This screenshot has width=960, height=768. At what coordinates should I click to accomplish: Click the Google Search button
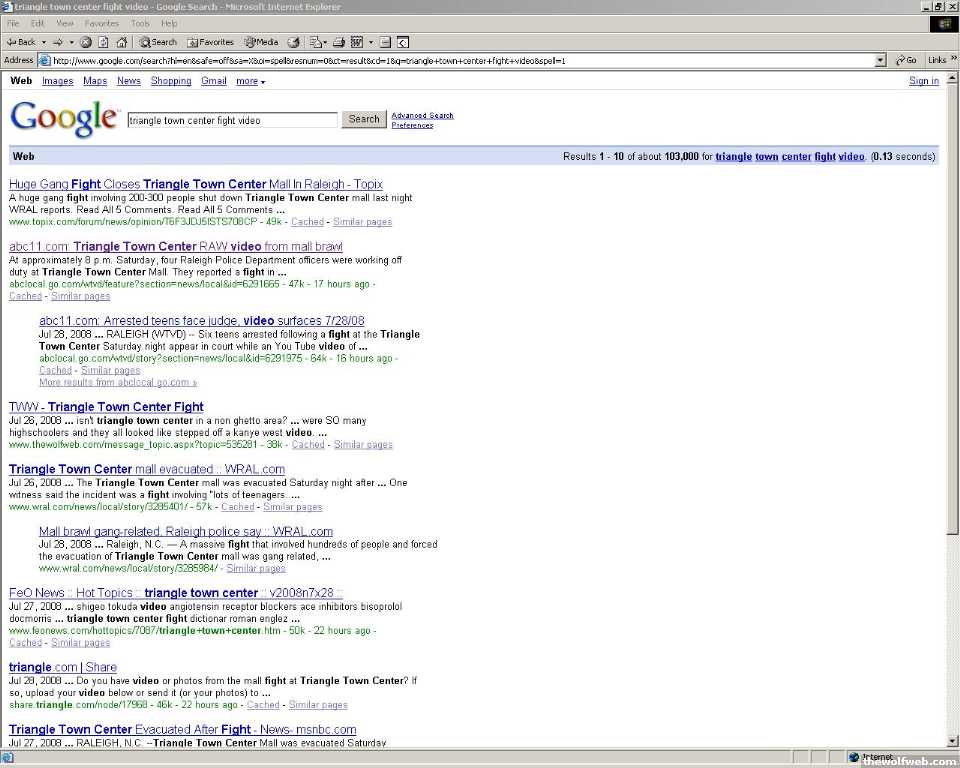click(x=364, y=119)
